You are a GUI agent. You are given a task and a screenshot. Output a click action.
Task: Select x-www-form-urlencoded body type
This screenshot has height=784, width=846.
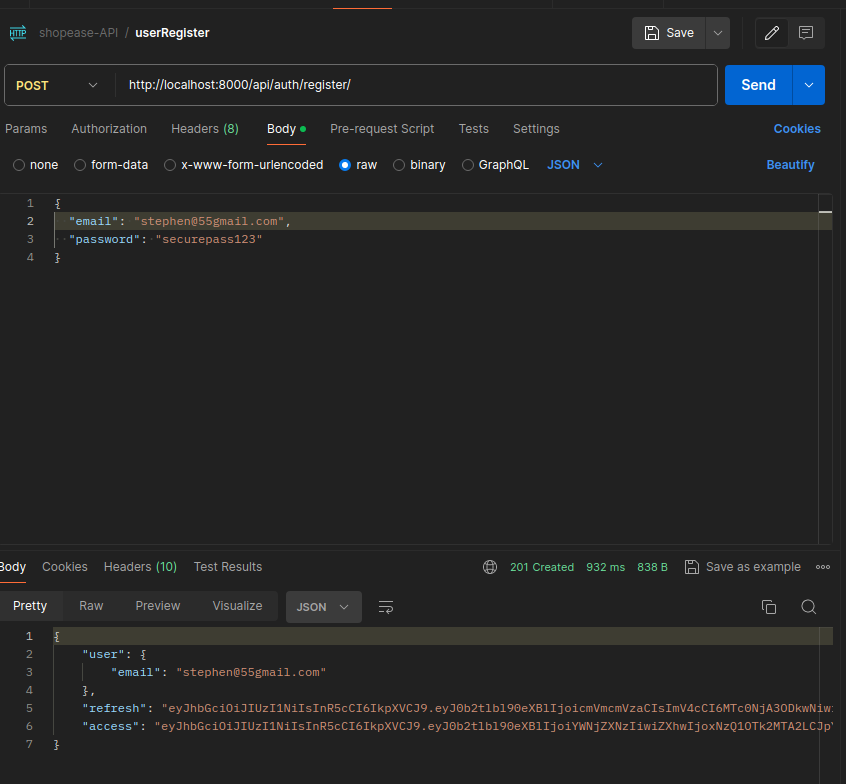pyautogui.click(x=170, y=165)
